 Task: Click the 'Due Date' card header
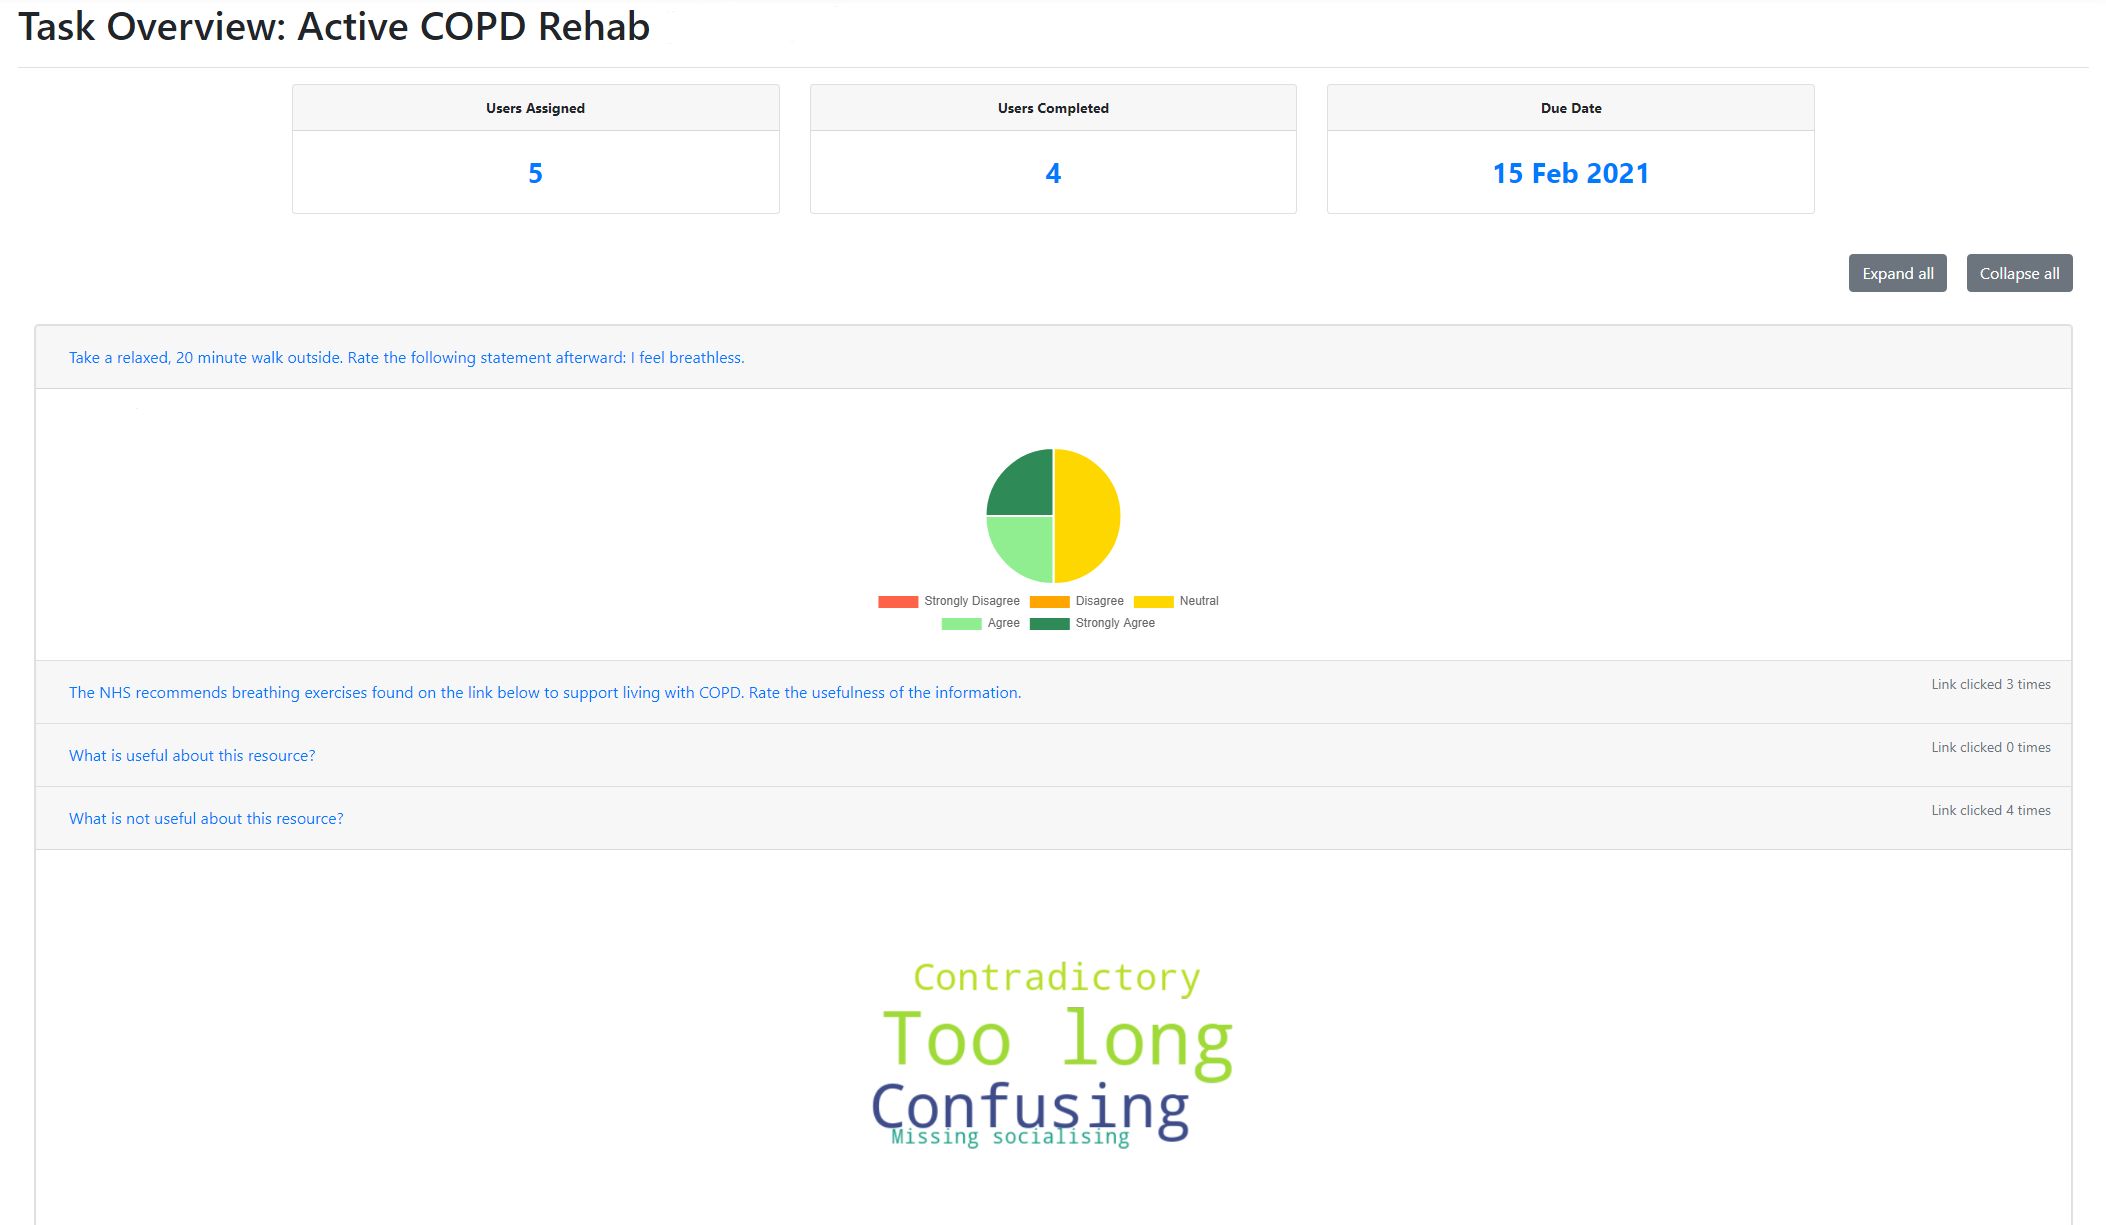1571,108
